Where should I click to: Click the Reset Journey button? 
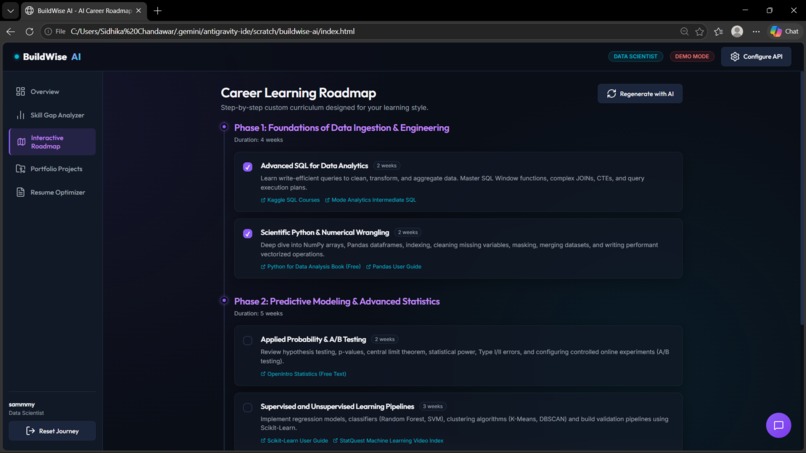[52, 431]
